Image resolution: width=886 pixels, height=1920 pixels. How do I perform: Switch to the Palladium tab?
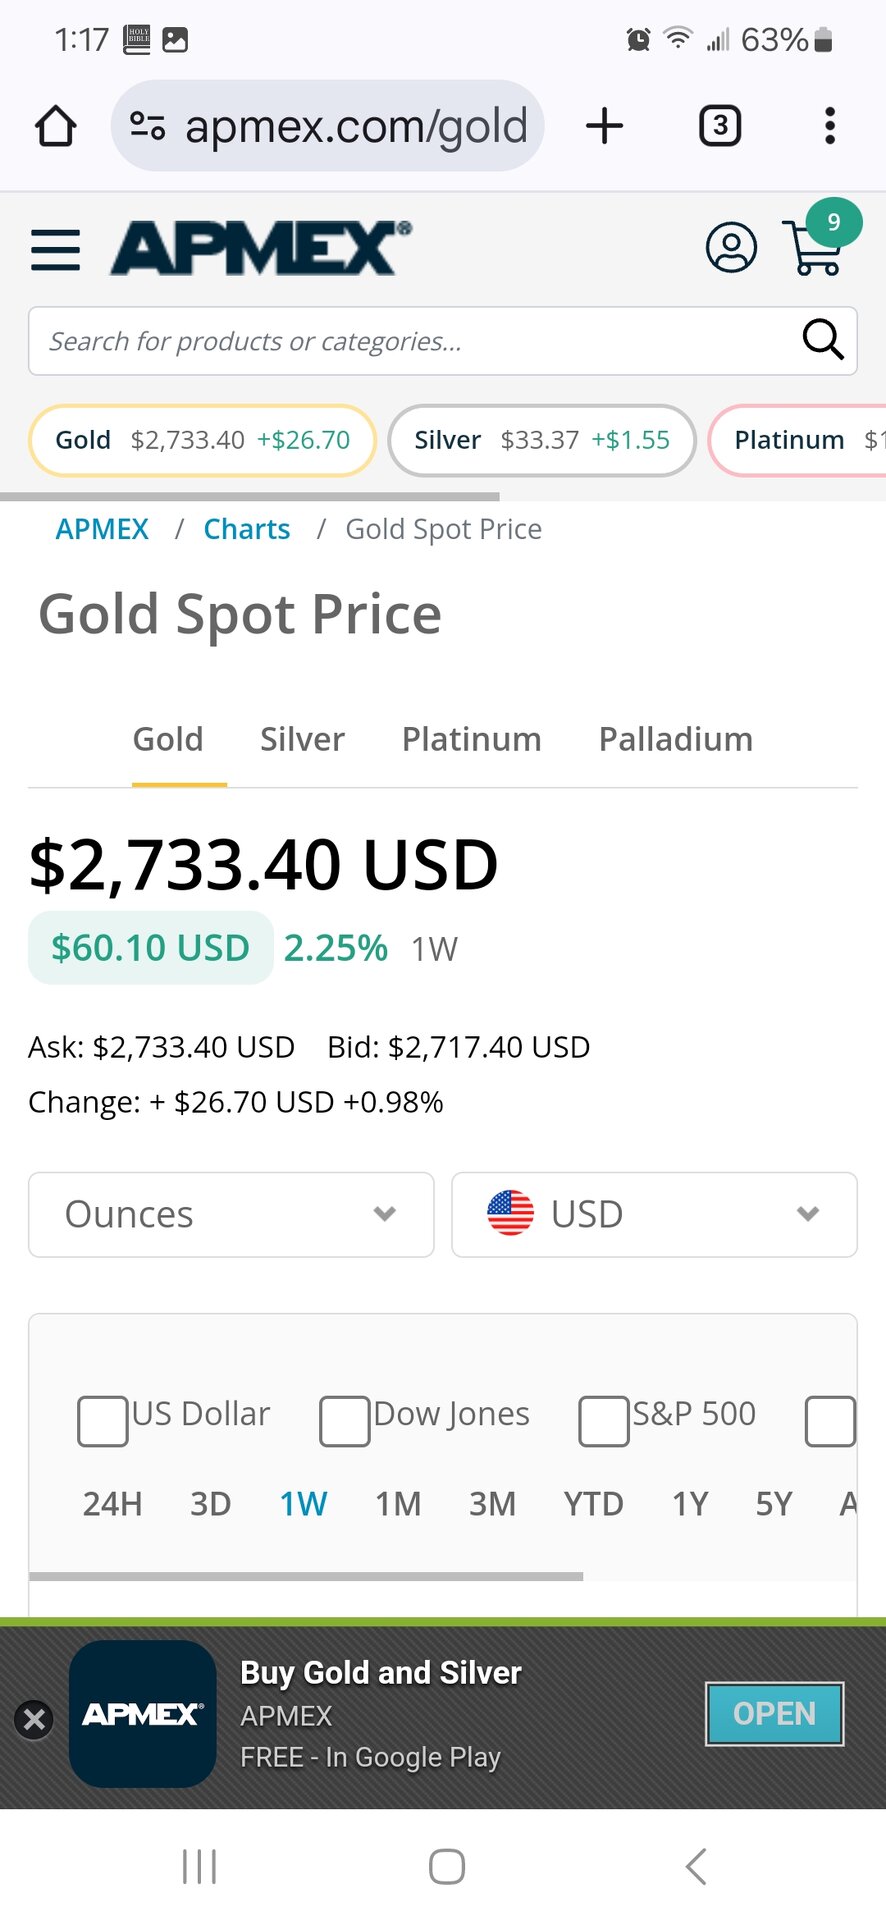click(x=676, y=739)
